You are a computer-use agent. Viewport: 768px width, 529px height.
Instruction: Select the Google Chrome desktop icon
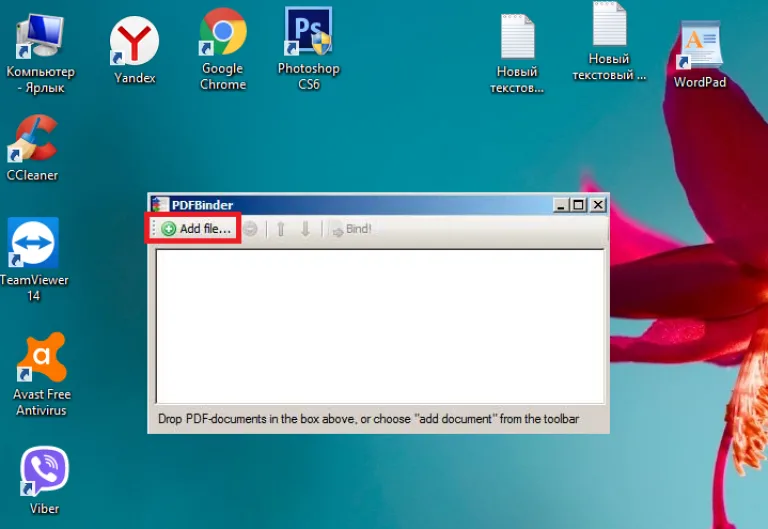coord(223,49)
